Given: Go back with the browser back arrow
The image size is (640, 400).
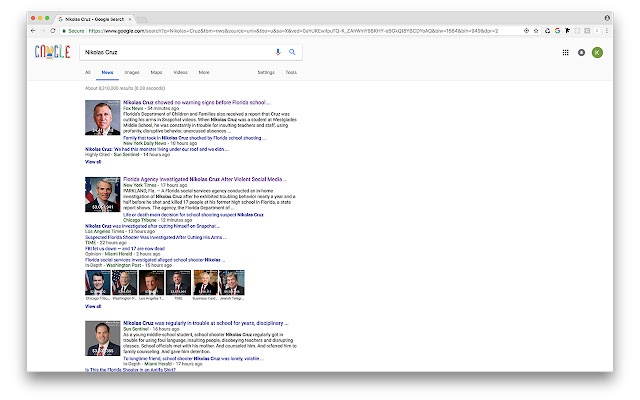Looking at the screenshot, I should (x=33, y=31).
